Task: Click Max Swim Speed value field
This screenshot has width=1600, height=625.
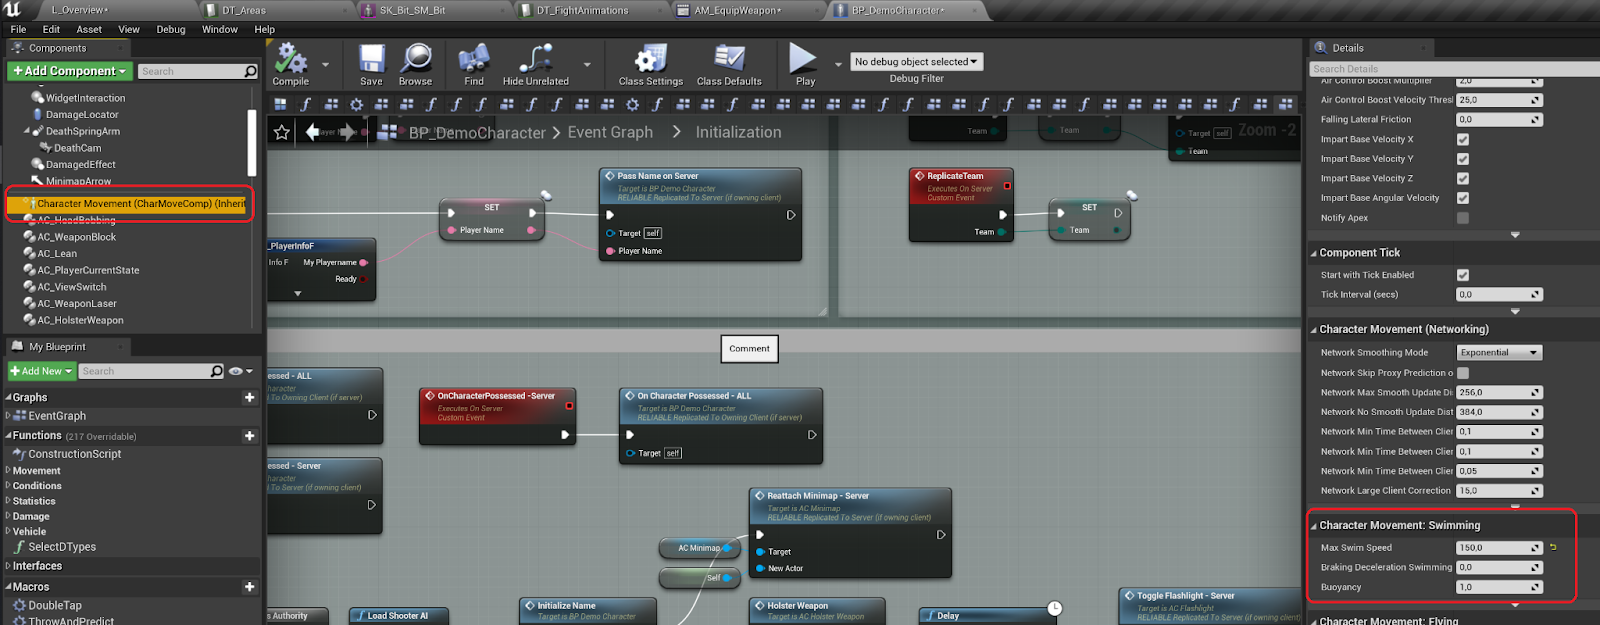Action: pyautogui.click(x=1499, y=547)
